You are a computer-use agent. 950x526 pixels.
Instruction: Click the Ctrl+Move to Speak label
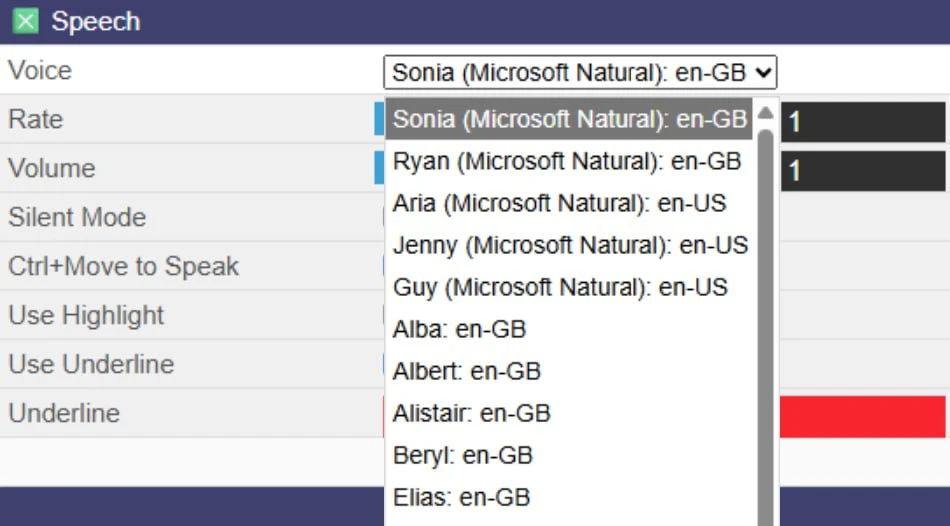[124, 266]
